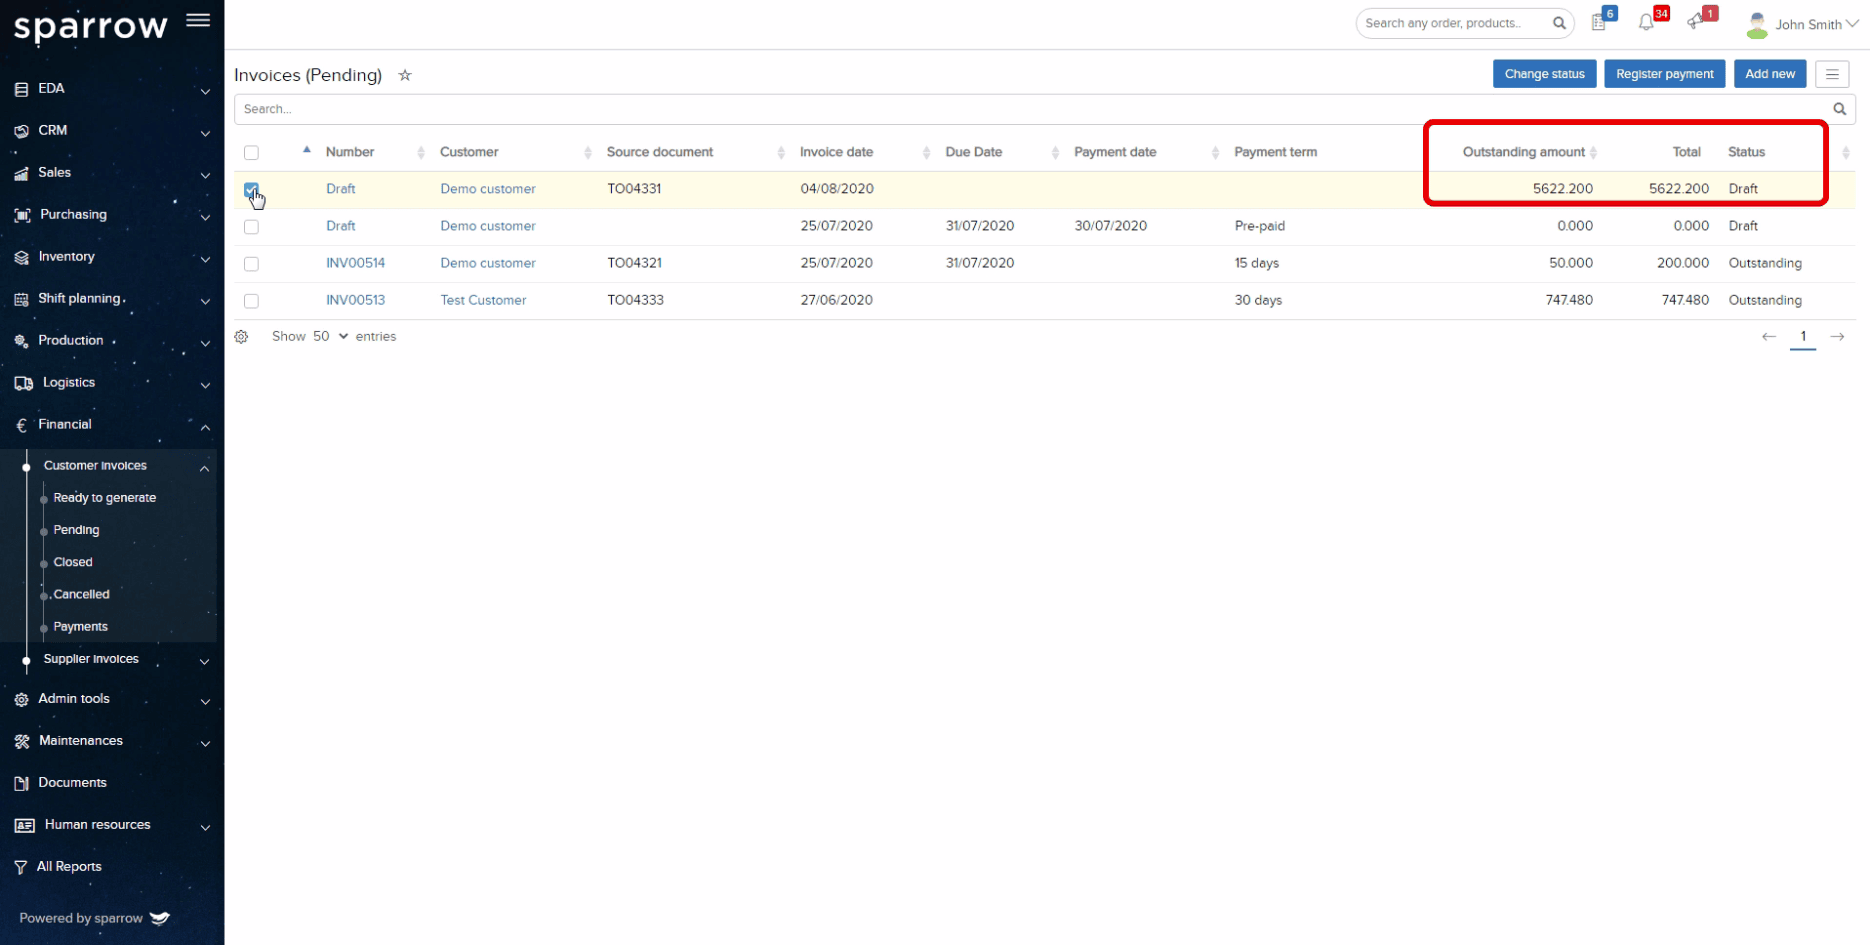Image resolution: width=1870 pixels, height=945 pixels.
Task: Click the notifications bell icon
Action: (x=1646, y=23)
